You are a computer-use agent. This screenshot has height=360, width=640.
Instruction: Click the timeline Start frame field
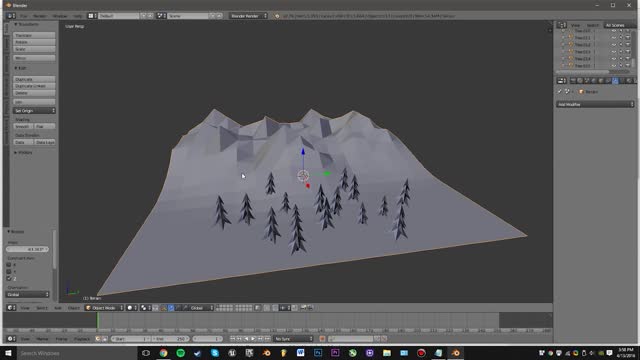[x=131, y=339]
